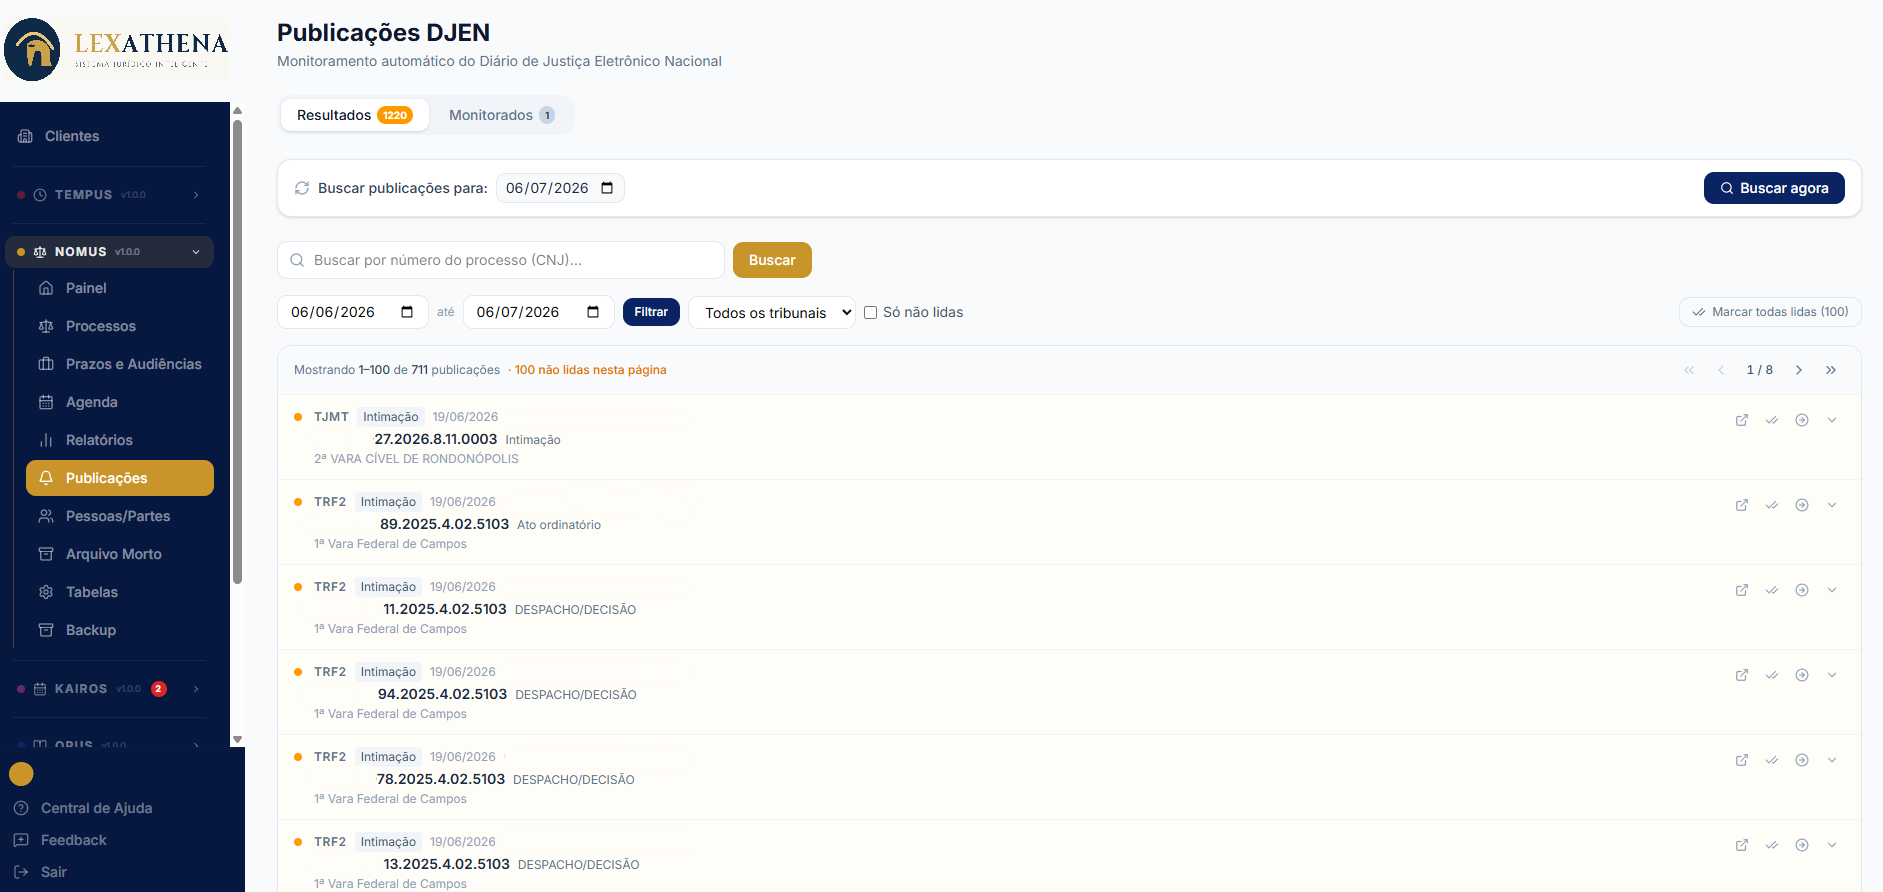This screenshot has height=892, width=1883.
Task: Open the Todos os tribunais dropdown
Action: click(772, 312)
